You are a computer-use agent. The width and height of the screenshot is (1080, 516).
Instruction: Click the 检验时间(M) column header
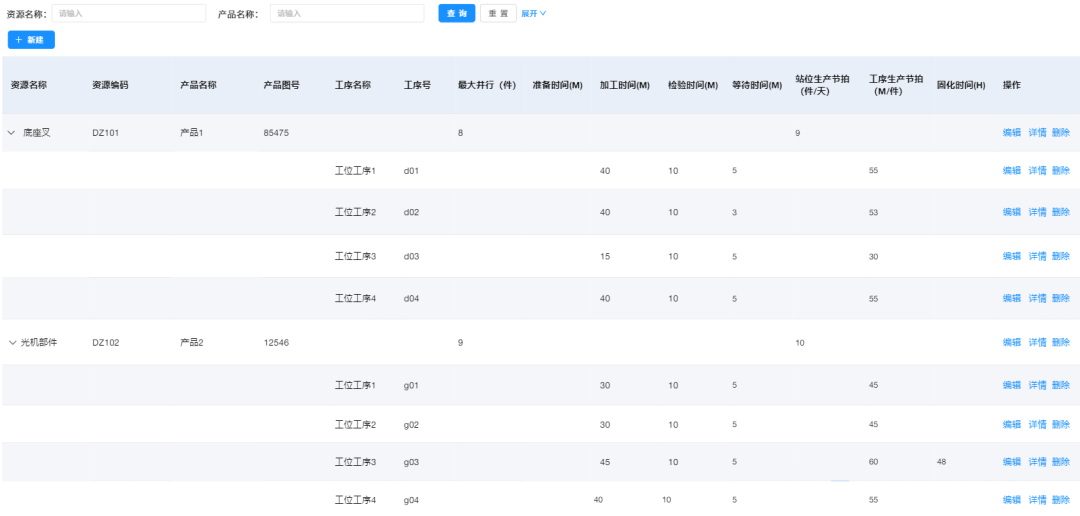(x=693, y=85)
